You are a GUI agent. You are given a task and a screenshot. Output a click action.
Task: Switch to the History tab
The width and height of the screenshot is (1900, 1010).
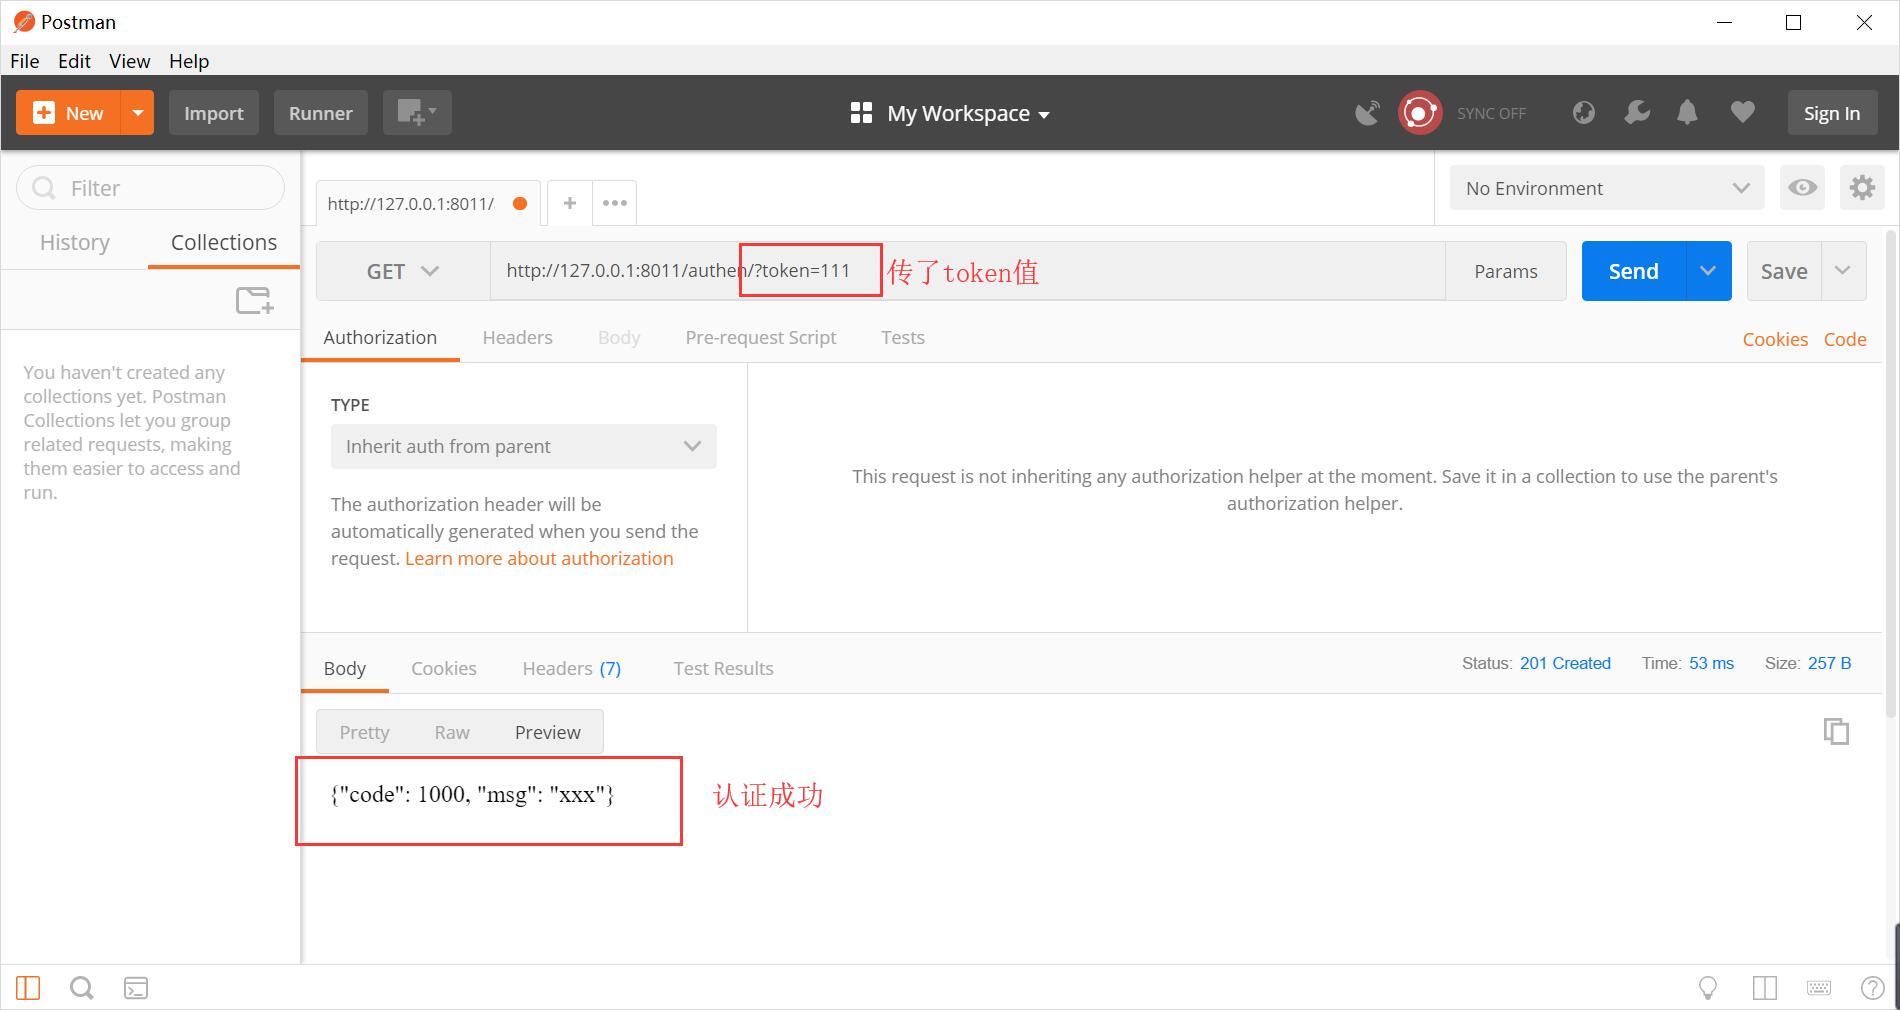(75, 242)
